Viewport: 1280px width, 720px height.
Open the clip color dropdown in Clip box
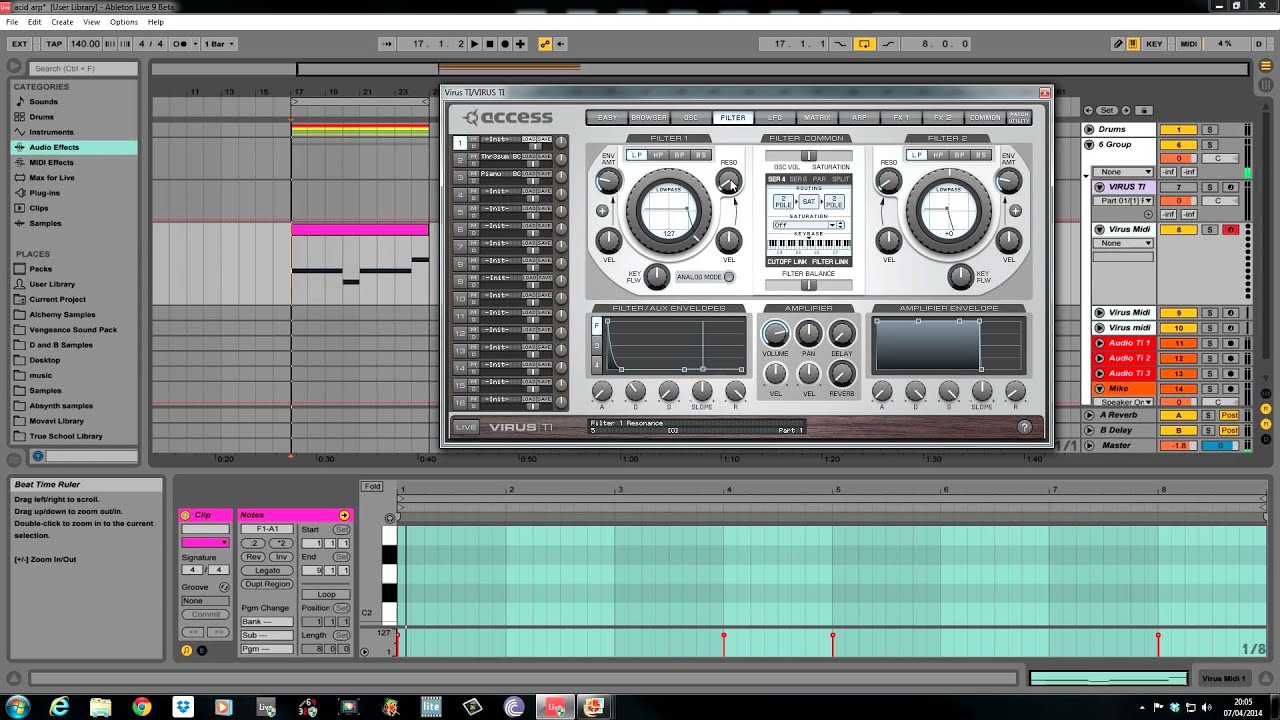click(205, 542)
